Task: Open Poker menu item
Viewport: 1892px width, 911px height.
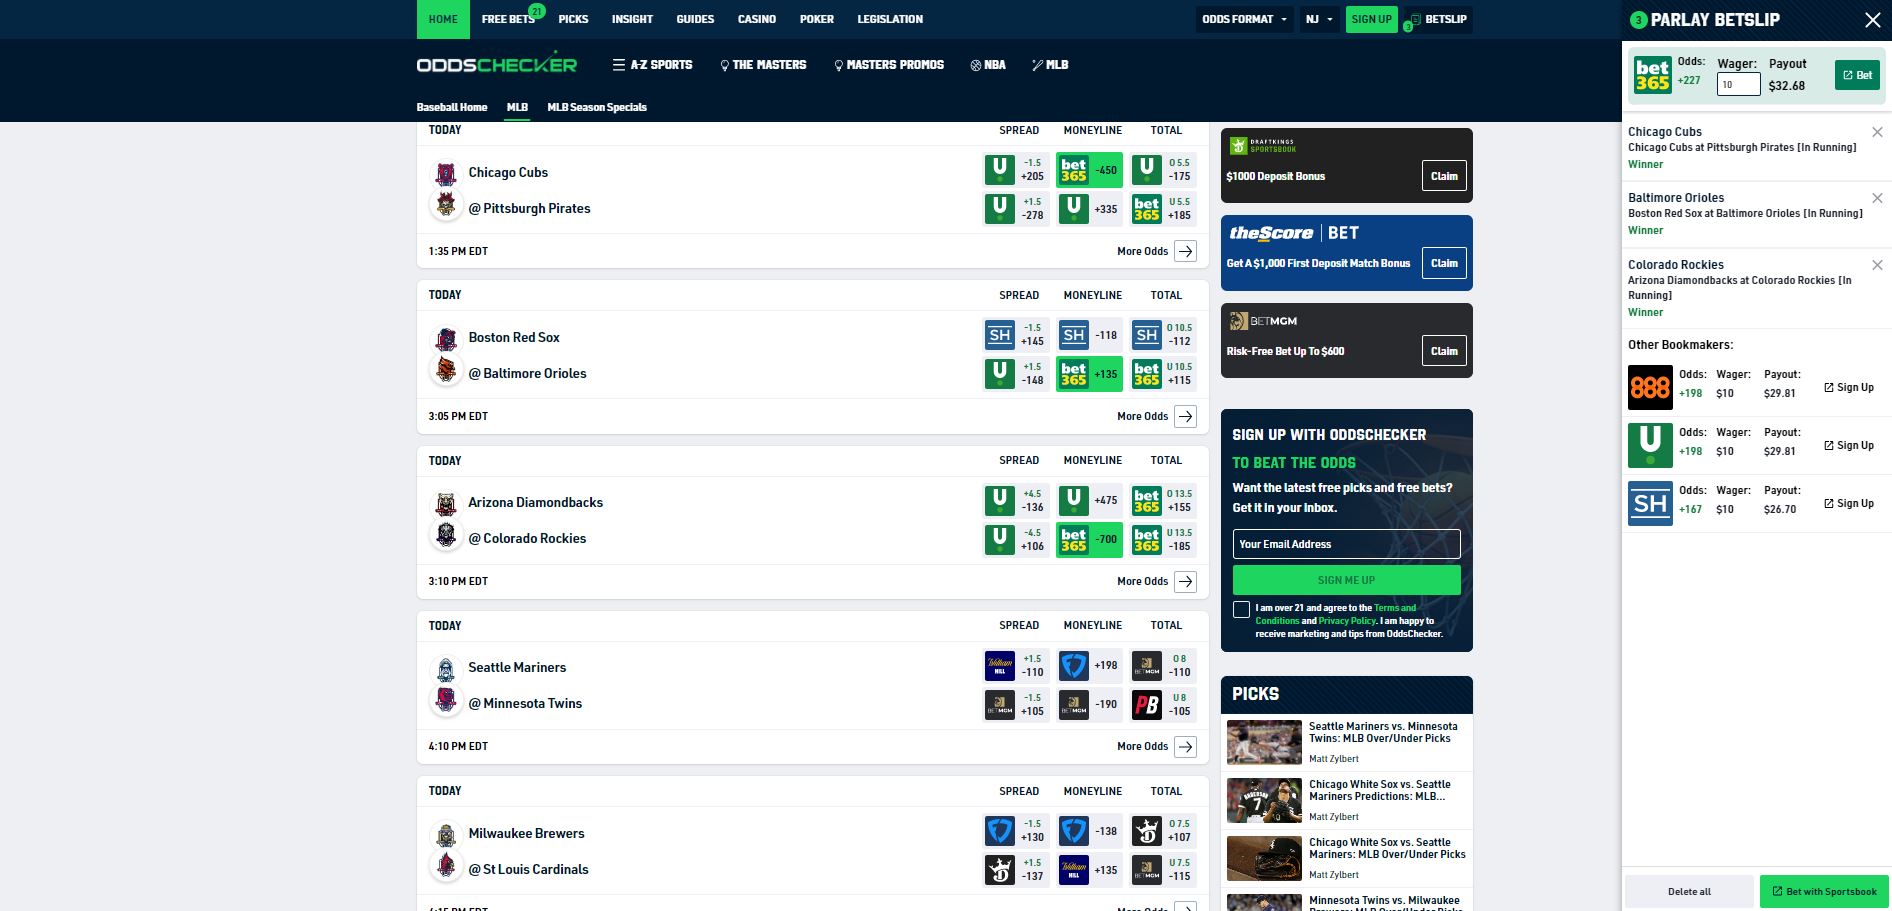Action: pos(817,19)
